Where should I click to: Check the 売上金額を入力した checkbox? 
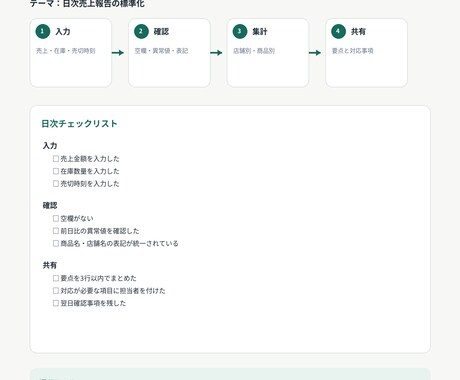56,159
